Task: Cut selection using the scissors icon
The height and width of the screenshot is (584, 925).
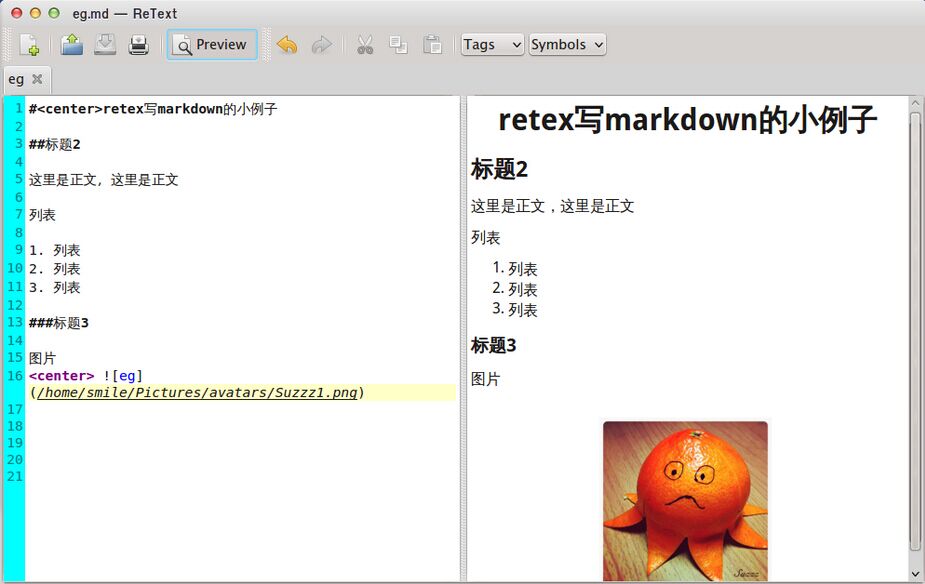Action: 365,45
